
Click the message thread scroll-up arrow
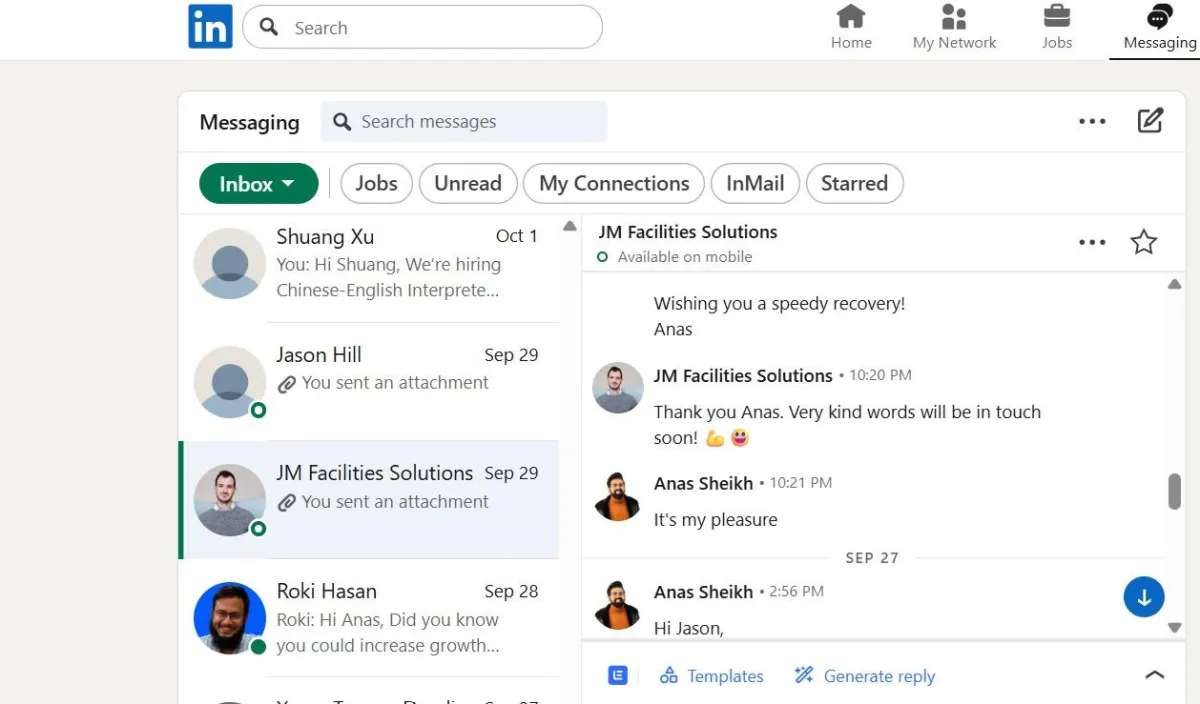coord(1175,285)
